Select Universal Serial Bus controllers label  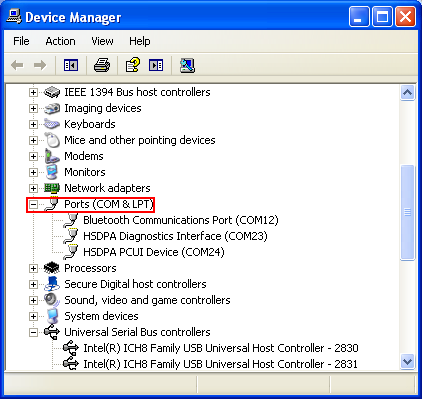click(x=137, y=332)
